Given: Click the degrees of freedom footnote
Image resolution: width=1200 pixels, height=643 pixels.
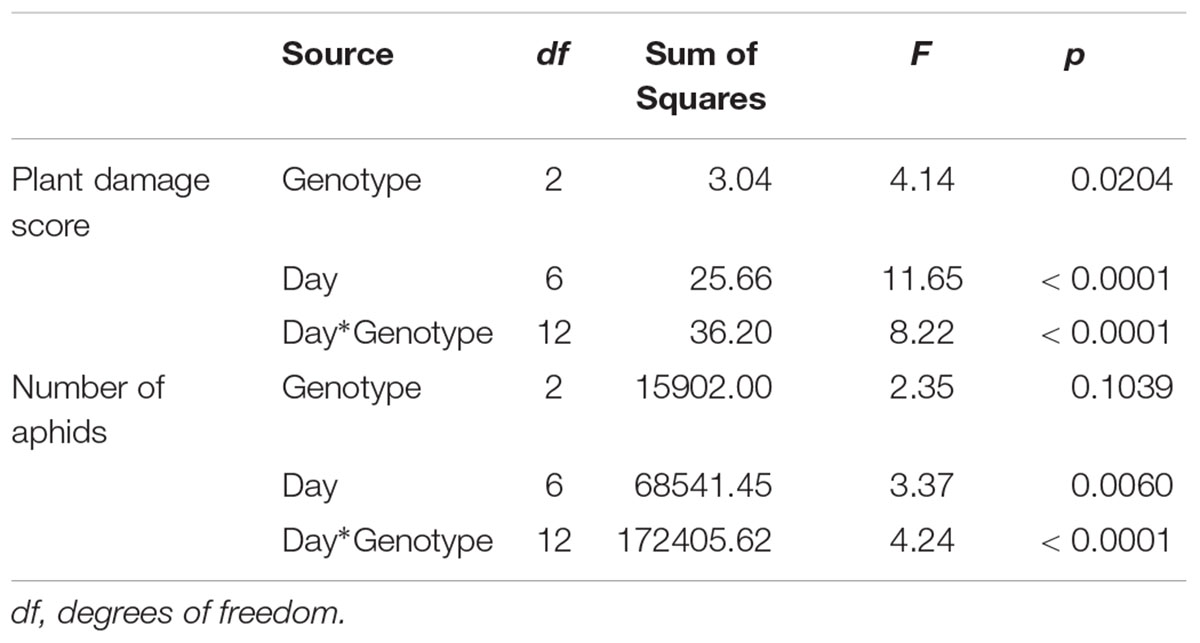Looking at the screenshot, I should click(x=178, y=613).
